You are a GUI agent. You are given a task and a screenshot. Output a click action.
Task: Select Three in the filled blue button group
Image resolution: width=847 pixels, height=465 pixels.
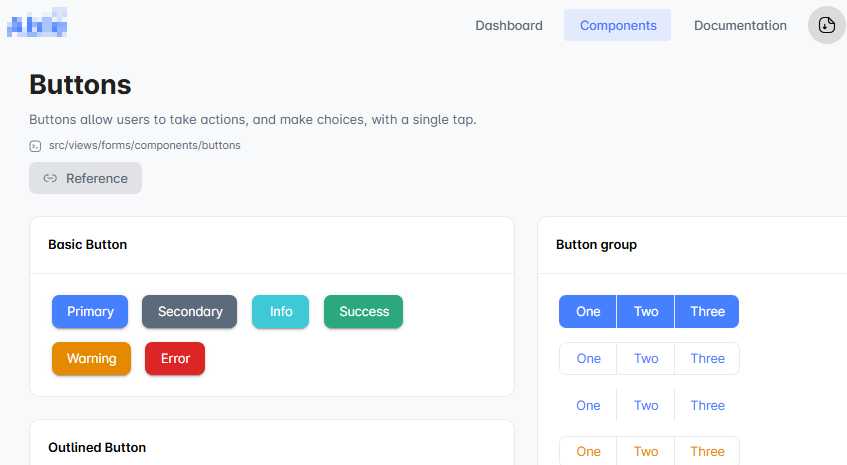tap(707, 312)
